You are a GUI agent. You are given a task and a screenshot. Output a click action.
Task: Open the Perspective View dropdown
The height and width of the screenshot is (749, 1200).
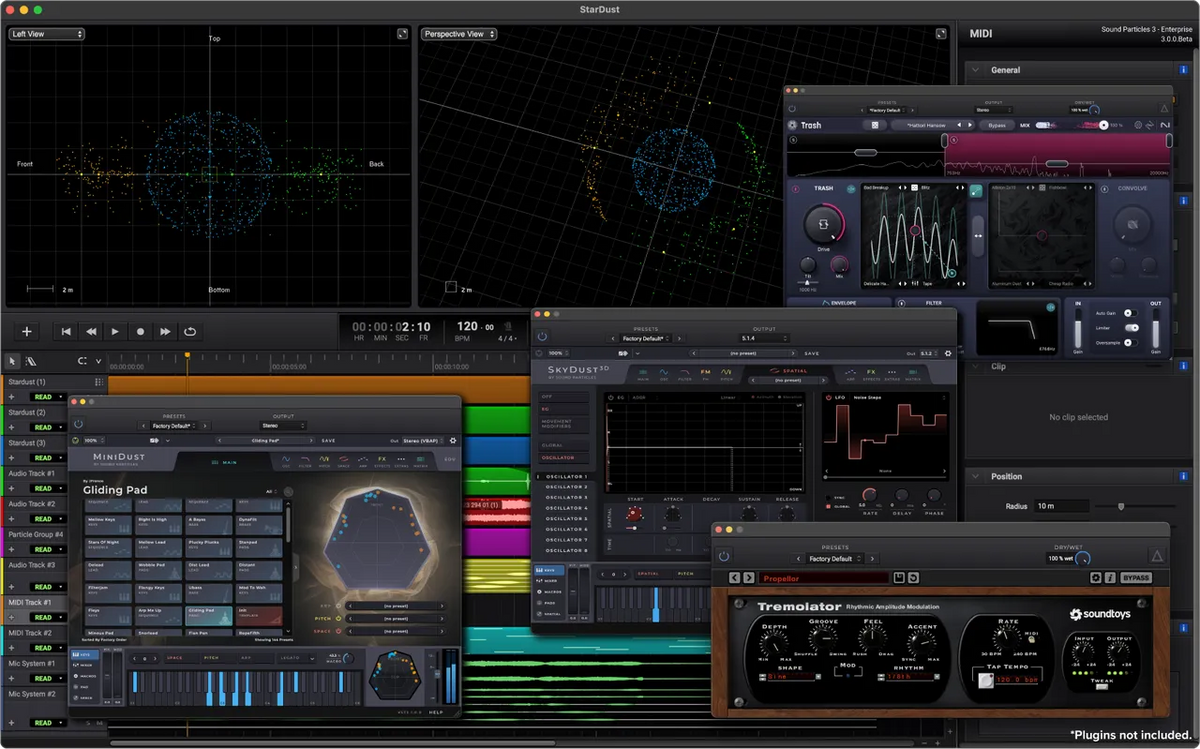(x=458, y=33)
